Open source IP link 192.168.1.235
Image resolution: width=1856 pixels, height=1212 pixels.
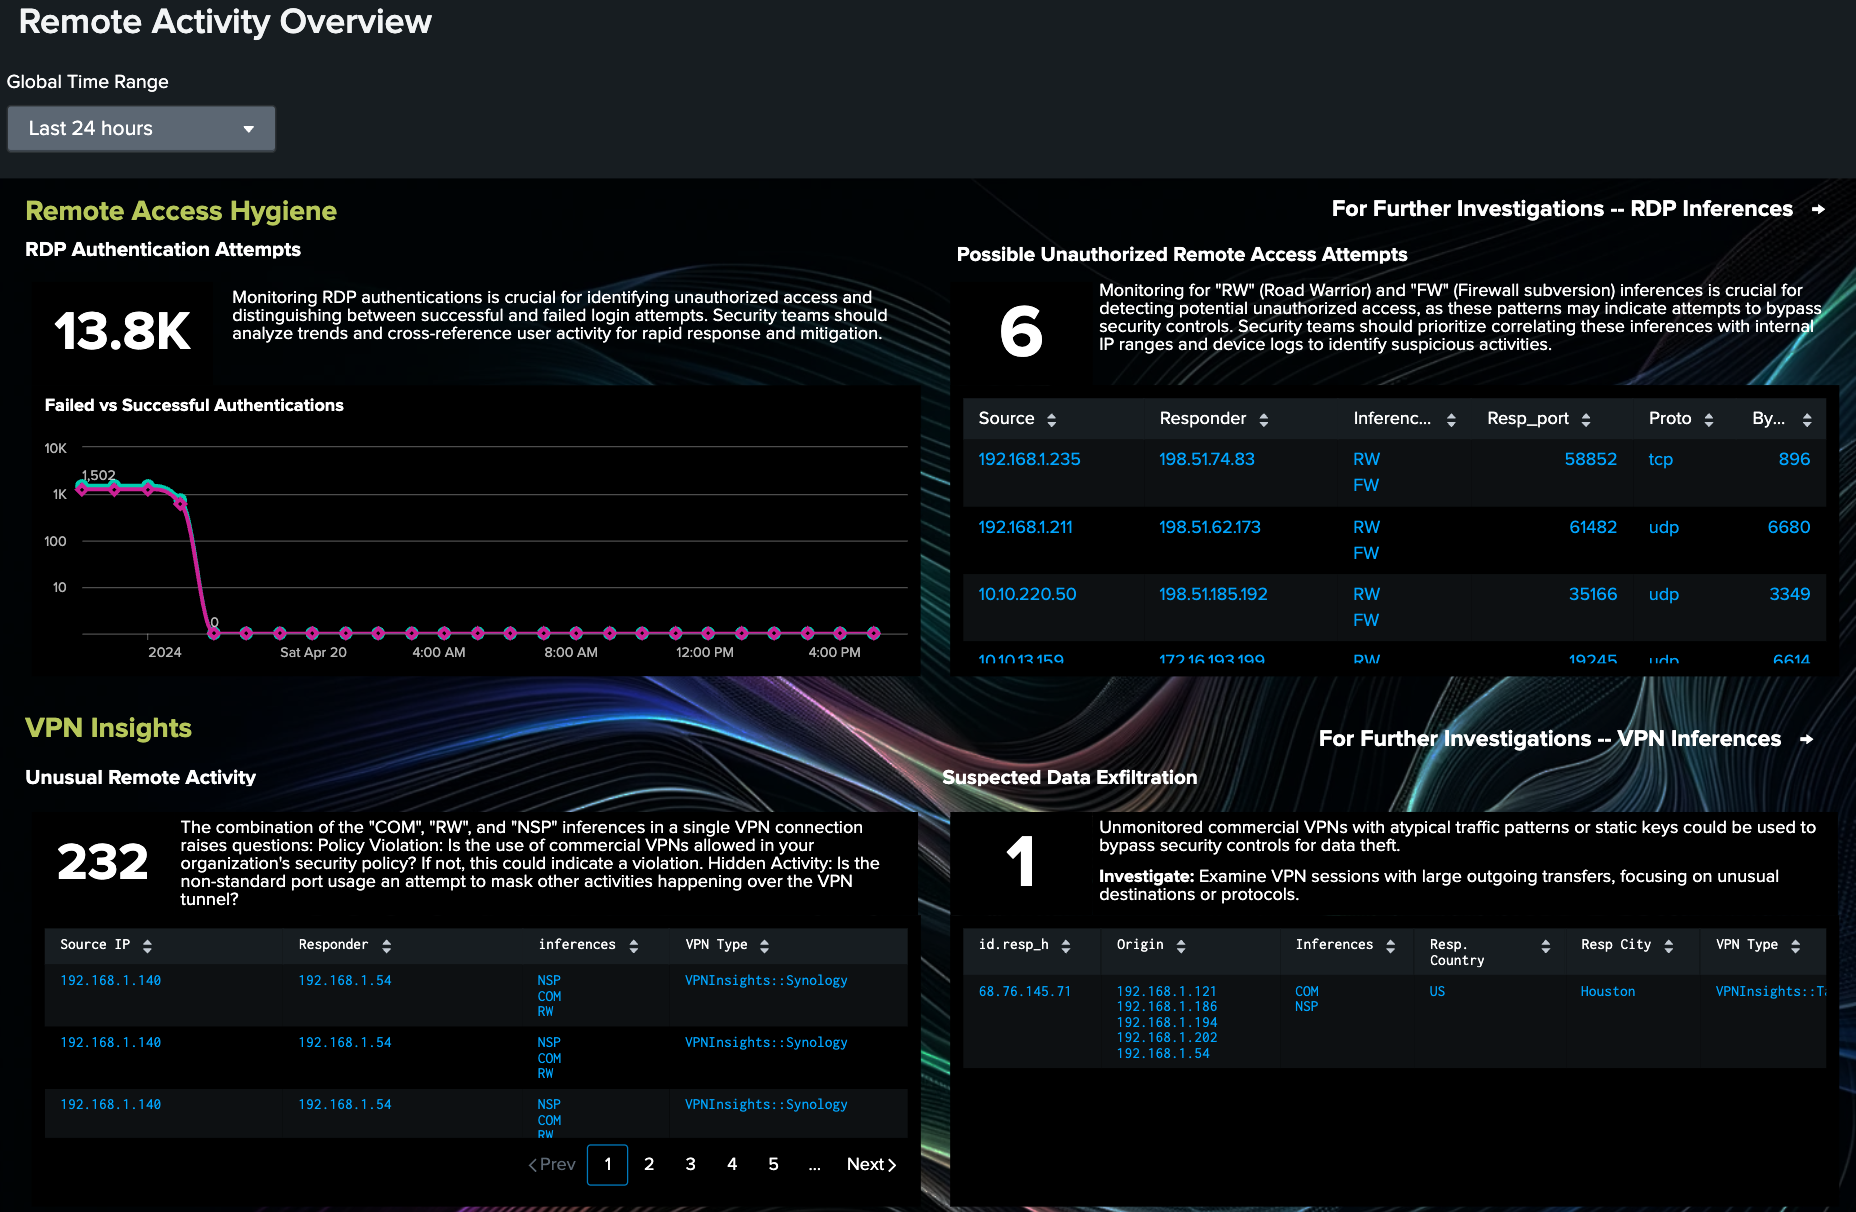tap(1028, 459)
